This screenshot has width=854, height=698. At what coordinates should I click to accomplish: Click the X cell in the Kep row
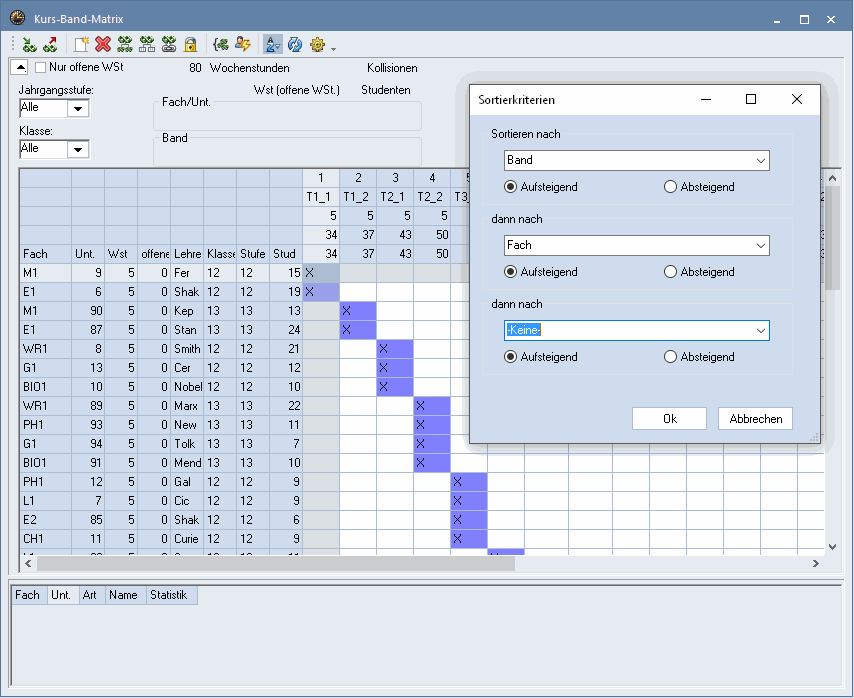[x=358, y=311]
